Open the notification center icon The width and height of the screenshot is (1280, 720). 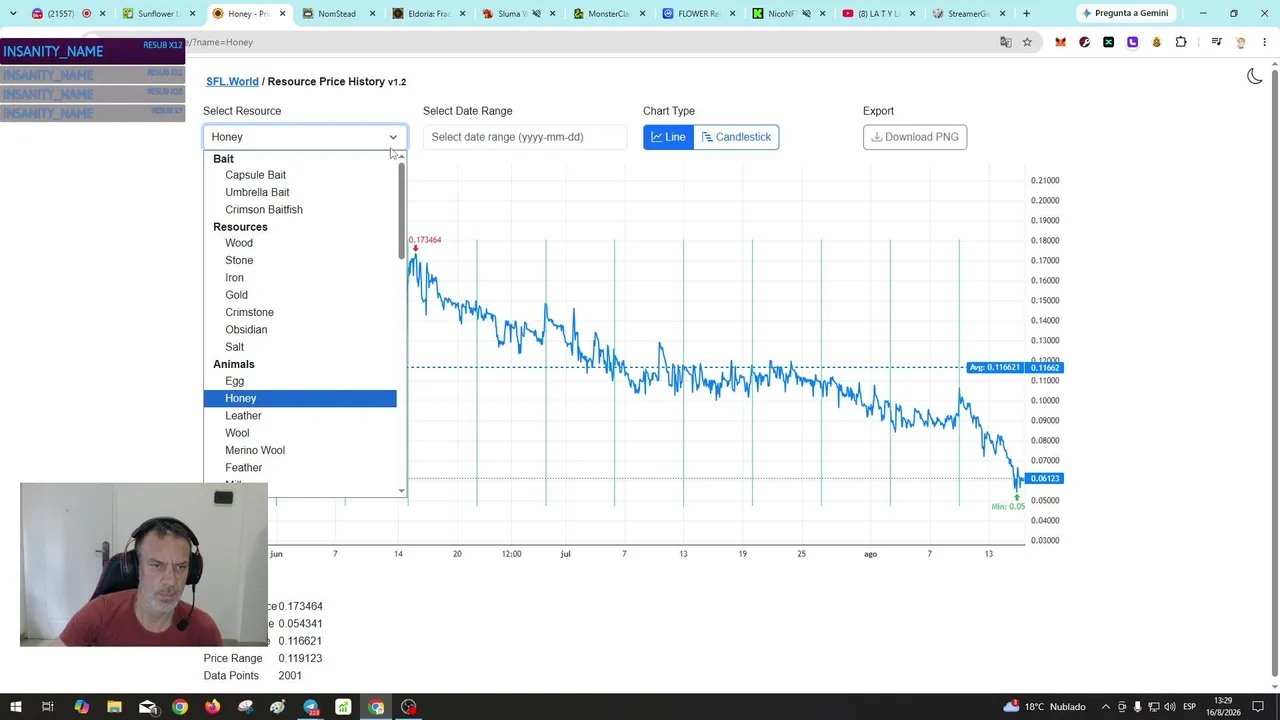(x=1258, y=707)
